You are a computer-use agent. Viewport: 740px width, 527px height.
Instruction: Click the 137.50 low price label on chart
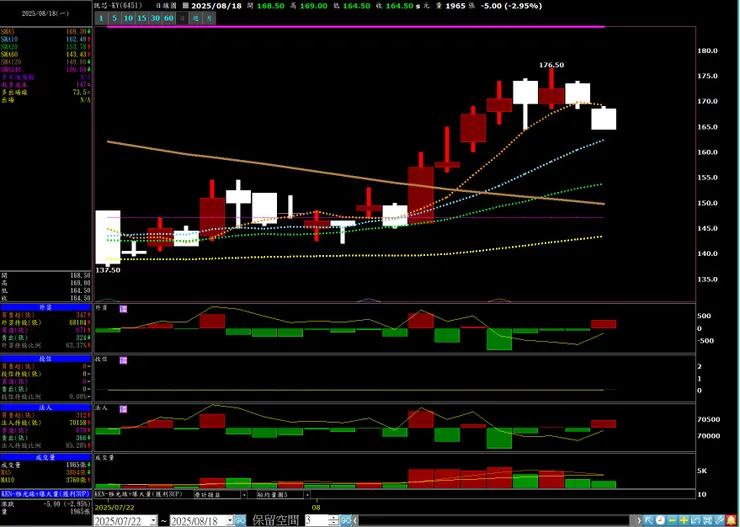click(108, 270)
